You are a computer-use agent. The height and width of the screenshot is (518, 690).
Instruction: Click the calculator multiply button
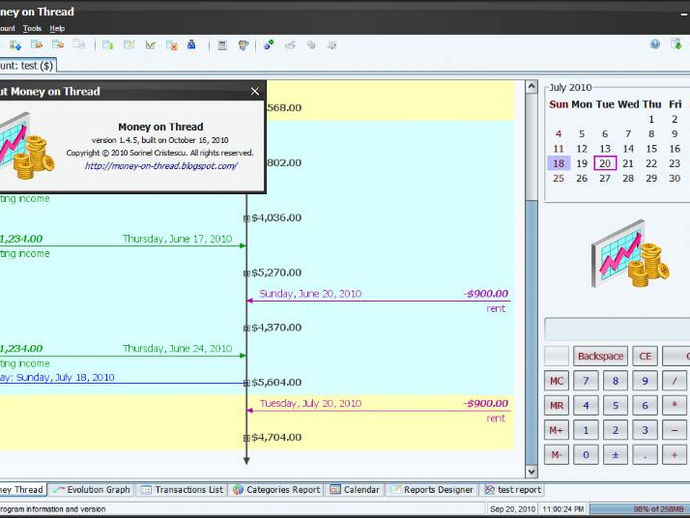pos(674,405)
